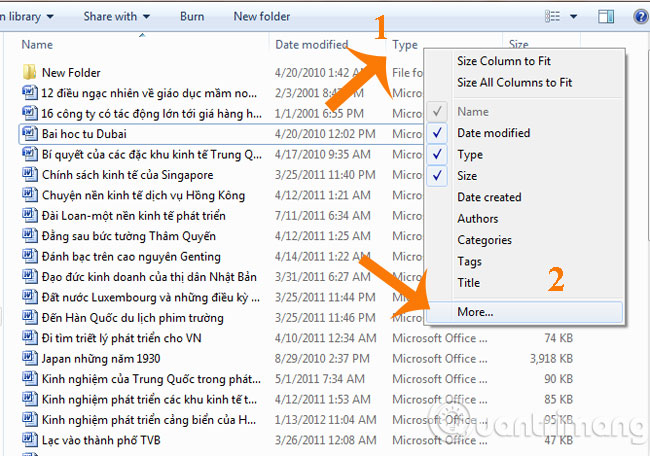Select Word icon for Bai hoc tu Dubai
Screen dimensions: 650x456
(29, 133)
